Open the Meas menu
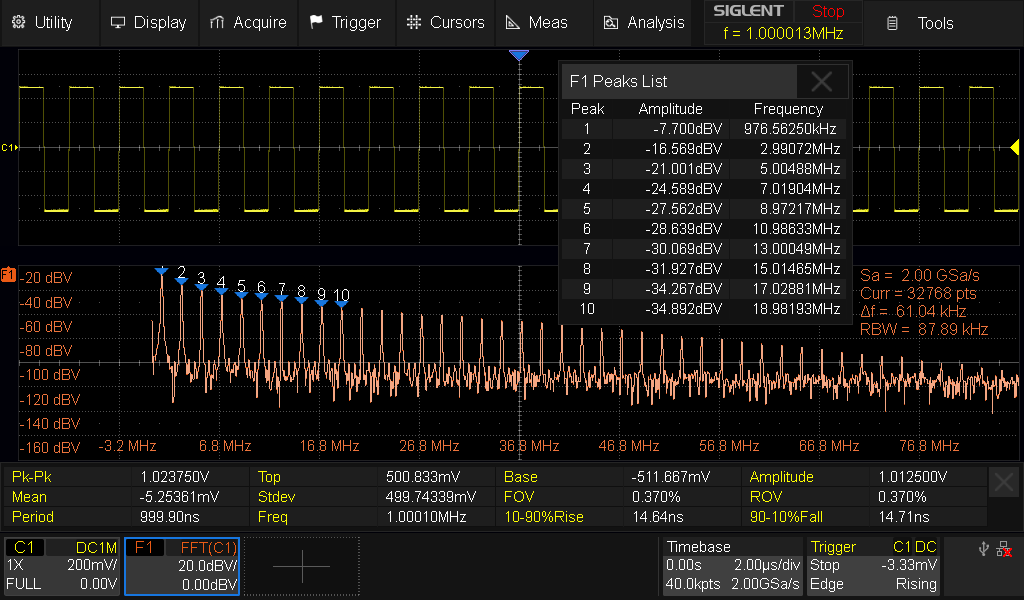The width and height of the screenshot is (1024, 600). click(537, 22)
